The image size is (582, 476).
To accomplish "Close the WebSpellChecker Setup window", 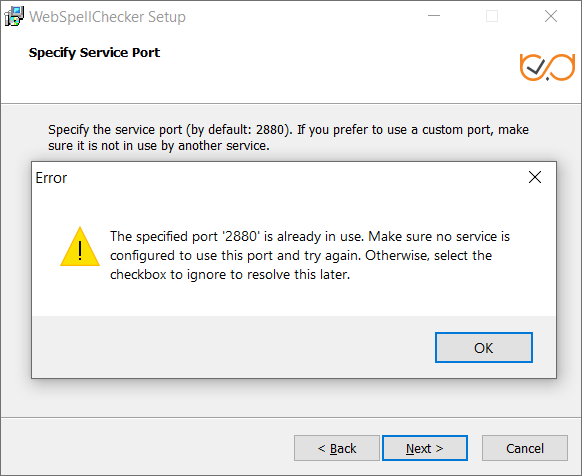I will 551,16.
